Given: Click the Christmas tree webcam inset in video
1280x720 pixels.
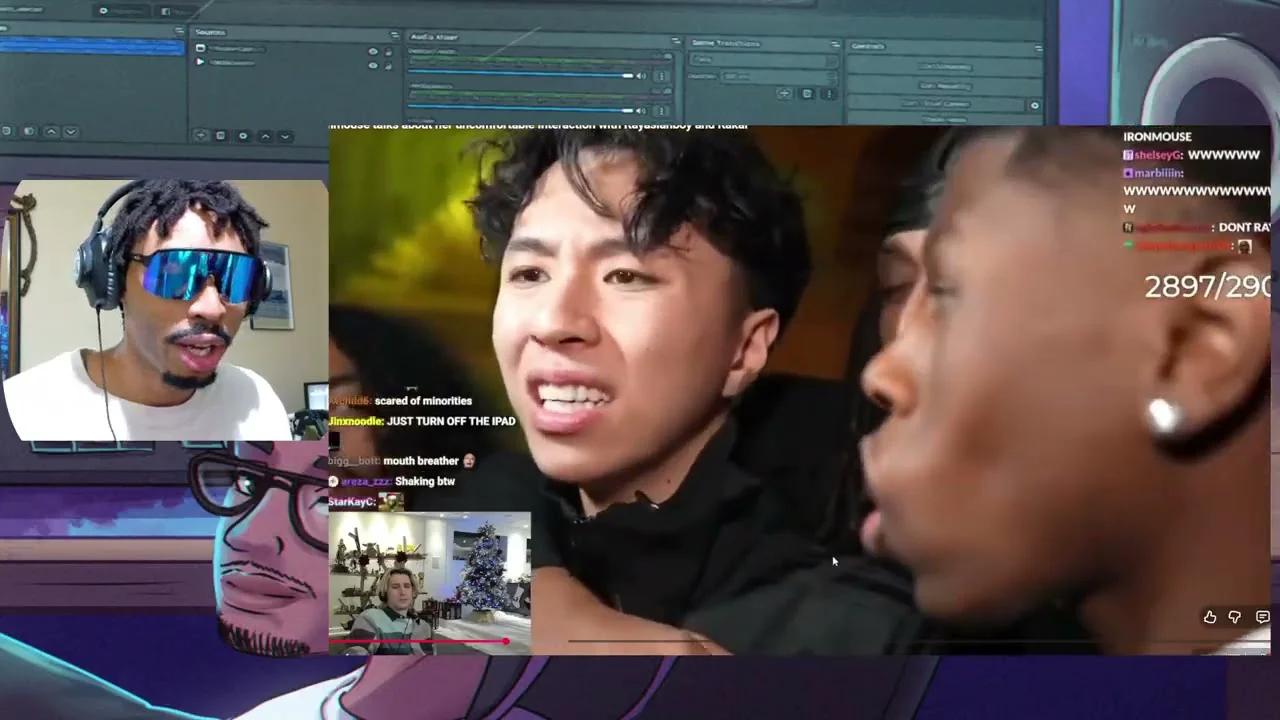Looking at the screenshot, I should pos(430,583).
